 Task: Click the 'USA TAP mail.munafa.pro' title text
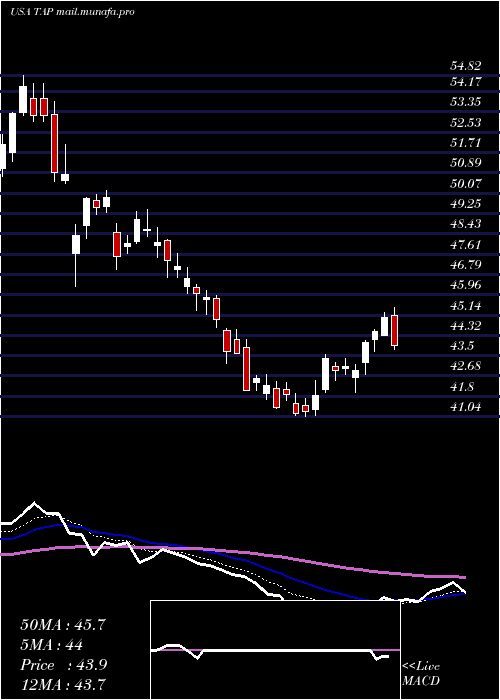(72, 12)
